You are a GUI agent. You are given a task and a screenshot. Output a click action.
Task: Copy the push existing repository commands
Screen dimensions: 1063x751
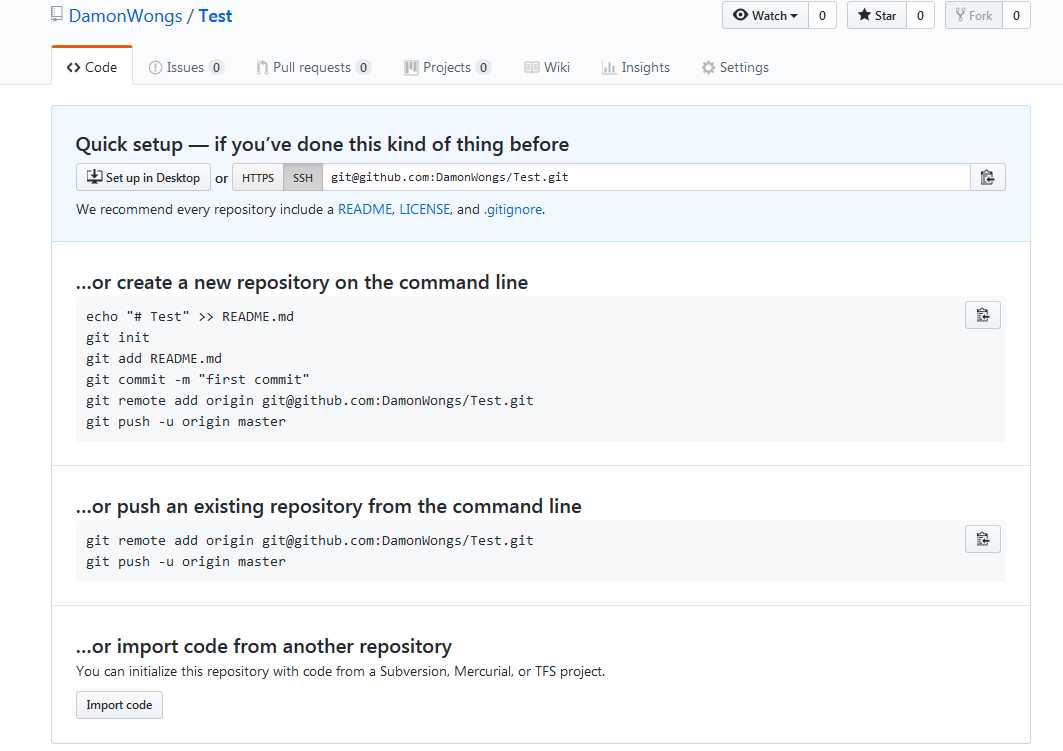[x=982, y=539]
